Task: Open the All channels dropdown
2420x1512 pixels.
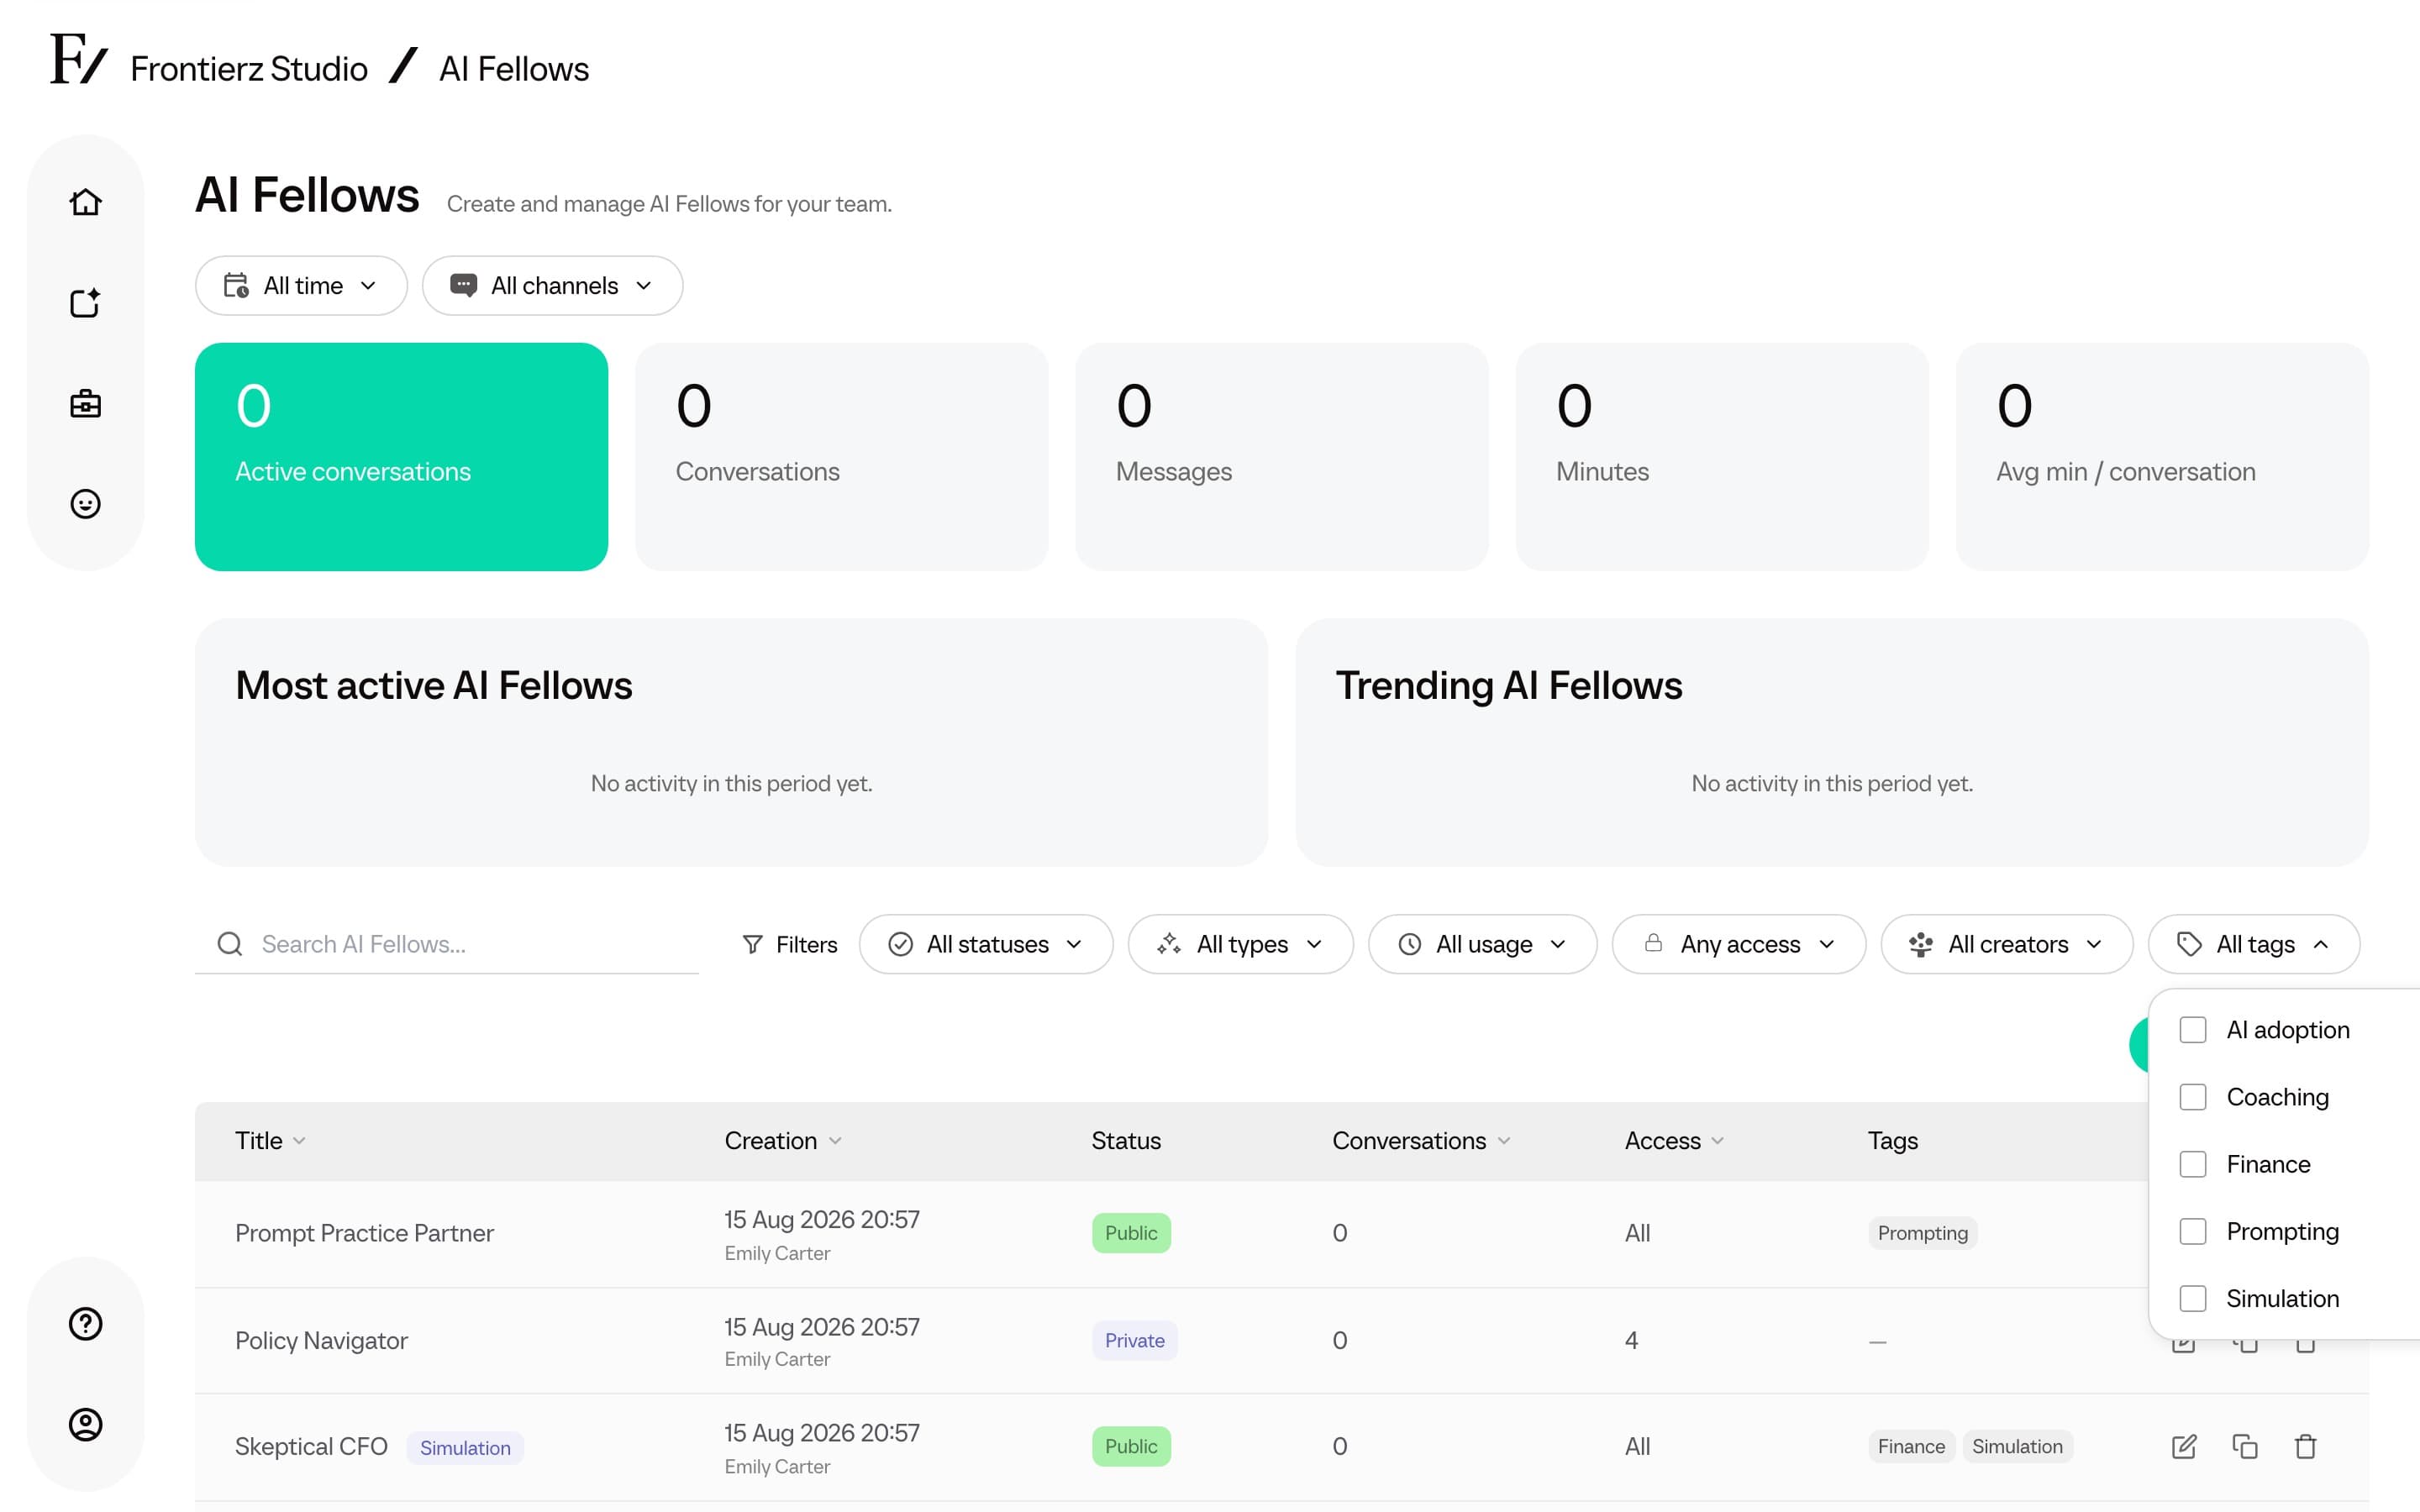Action: (552, 286)
